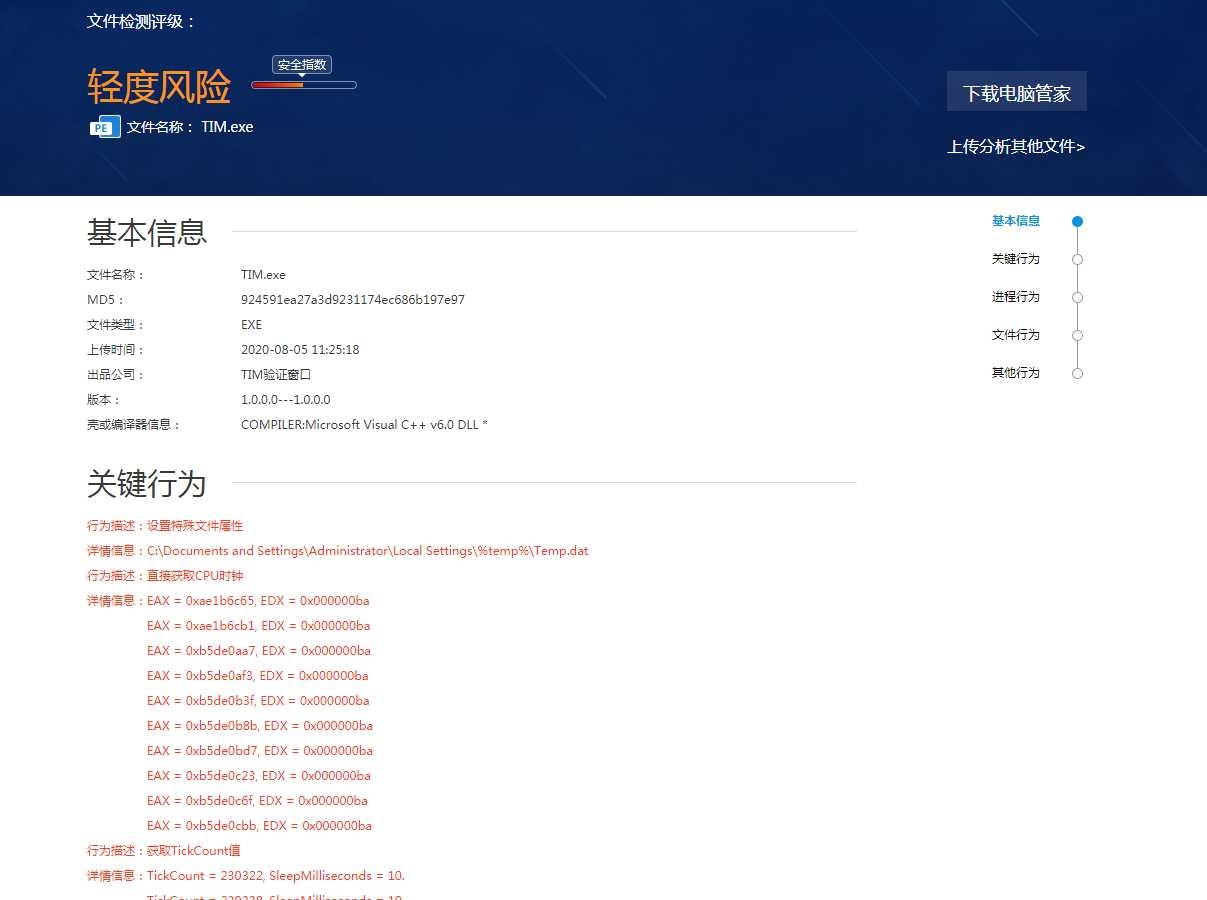Viewport: 1207px width, 900px height.
Task: Click the safety index progress bar
Action: tap(304, 85)
